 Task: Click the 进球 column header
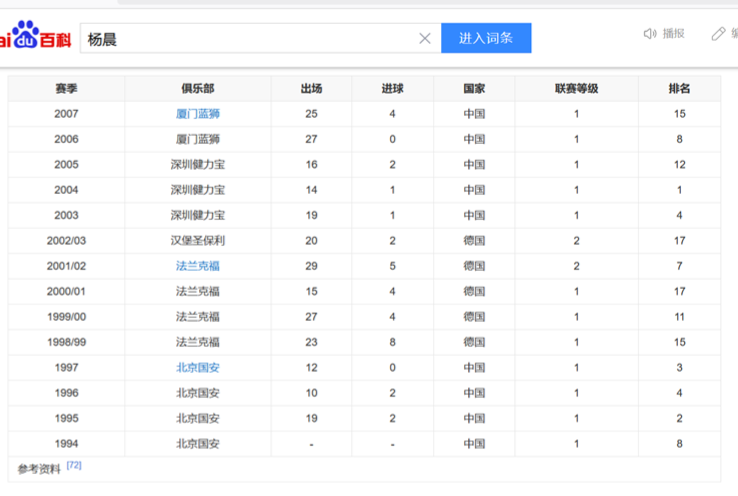point(393,88)
